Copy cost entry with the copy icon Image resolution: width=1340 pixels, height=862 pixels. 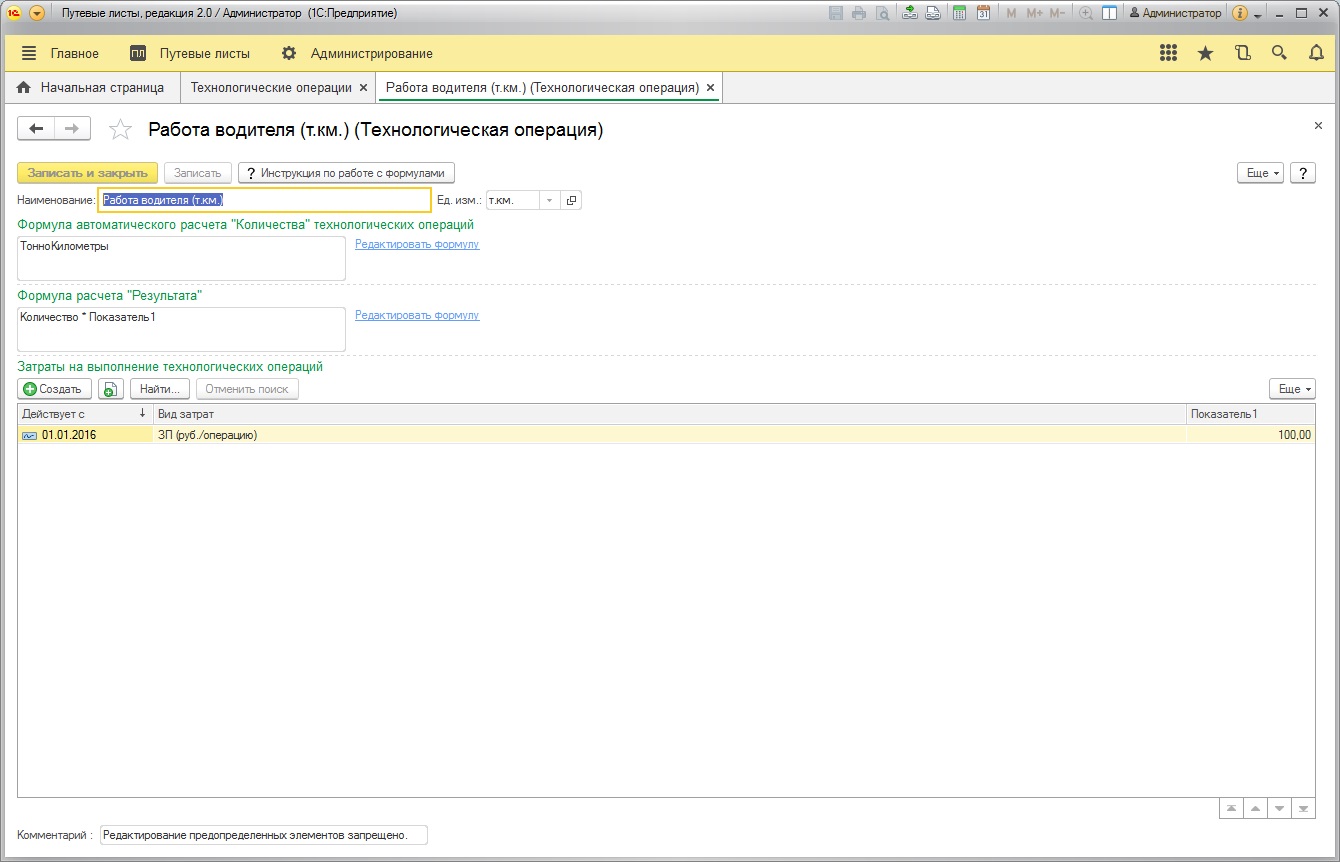[x=111, y=389]
